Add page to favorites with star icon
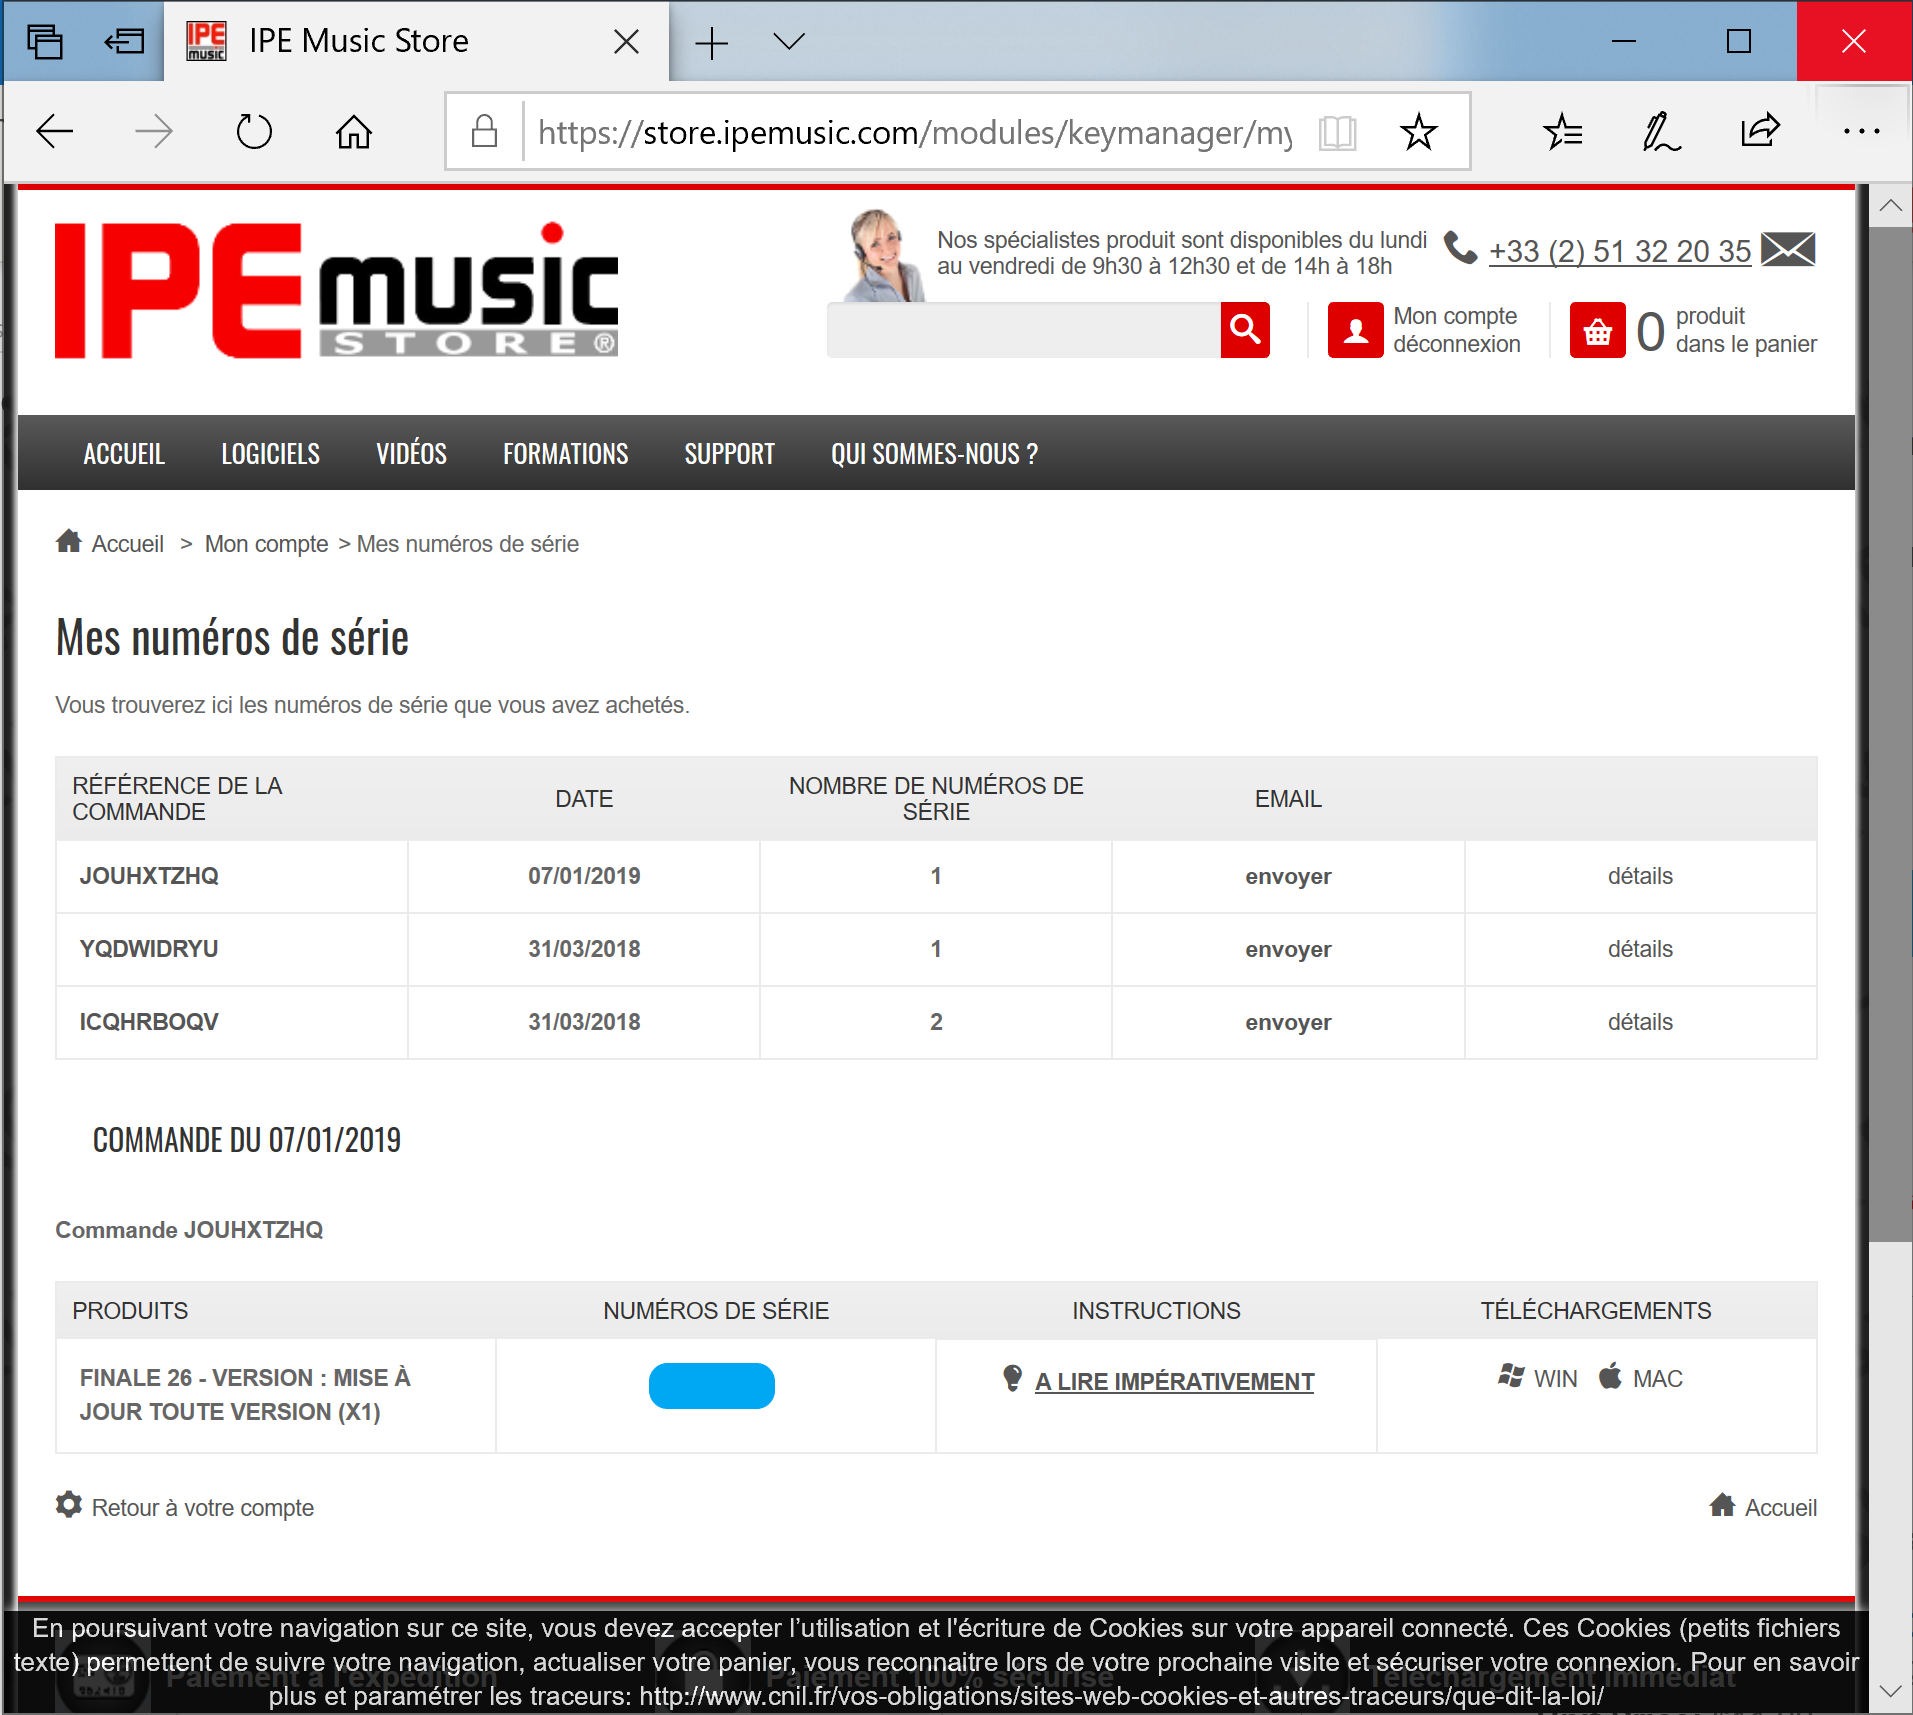The width and height of the screenshot is (1913, 1715). click(1418, 132)
